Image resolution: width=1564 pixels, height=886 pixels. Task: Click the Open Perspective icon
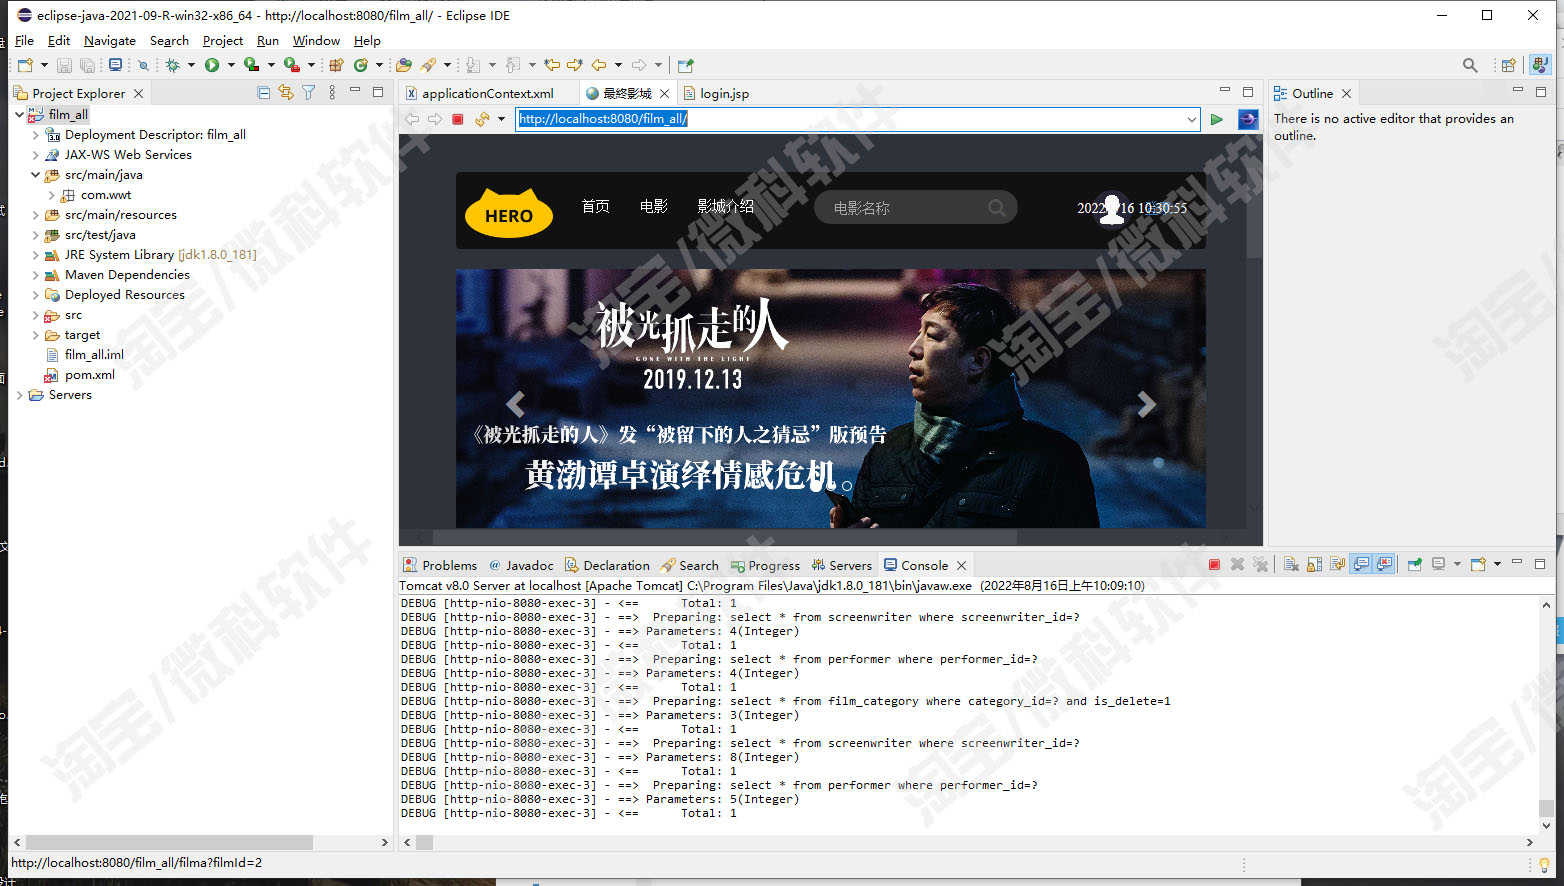[1508, 65]
